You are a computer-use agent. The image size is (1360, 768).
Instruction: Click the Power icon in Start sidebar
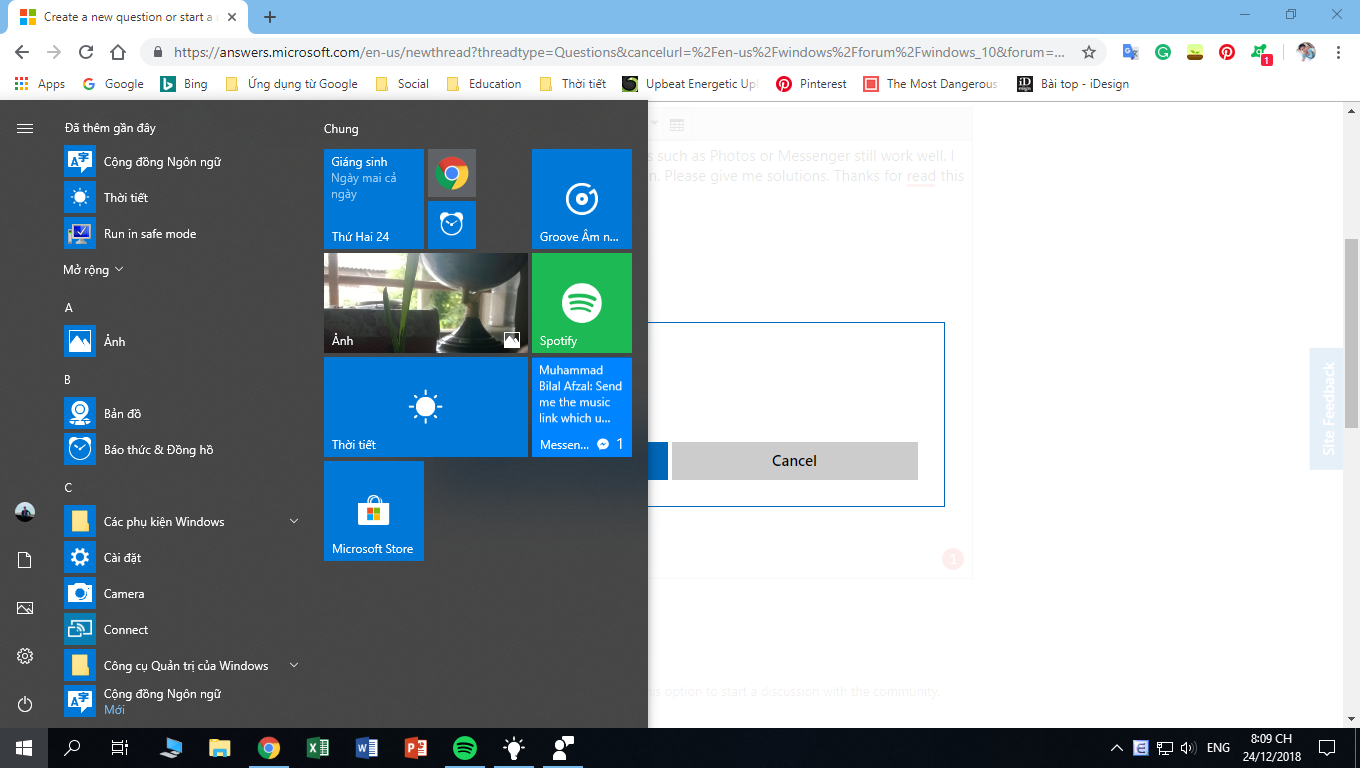click(25, 704)
